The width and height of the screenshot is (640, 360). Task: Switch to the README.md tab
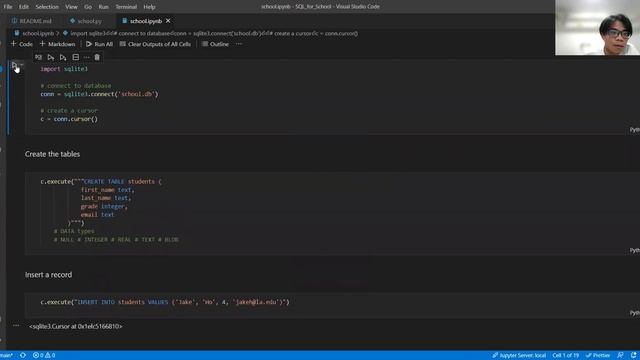32,21
